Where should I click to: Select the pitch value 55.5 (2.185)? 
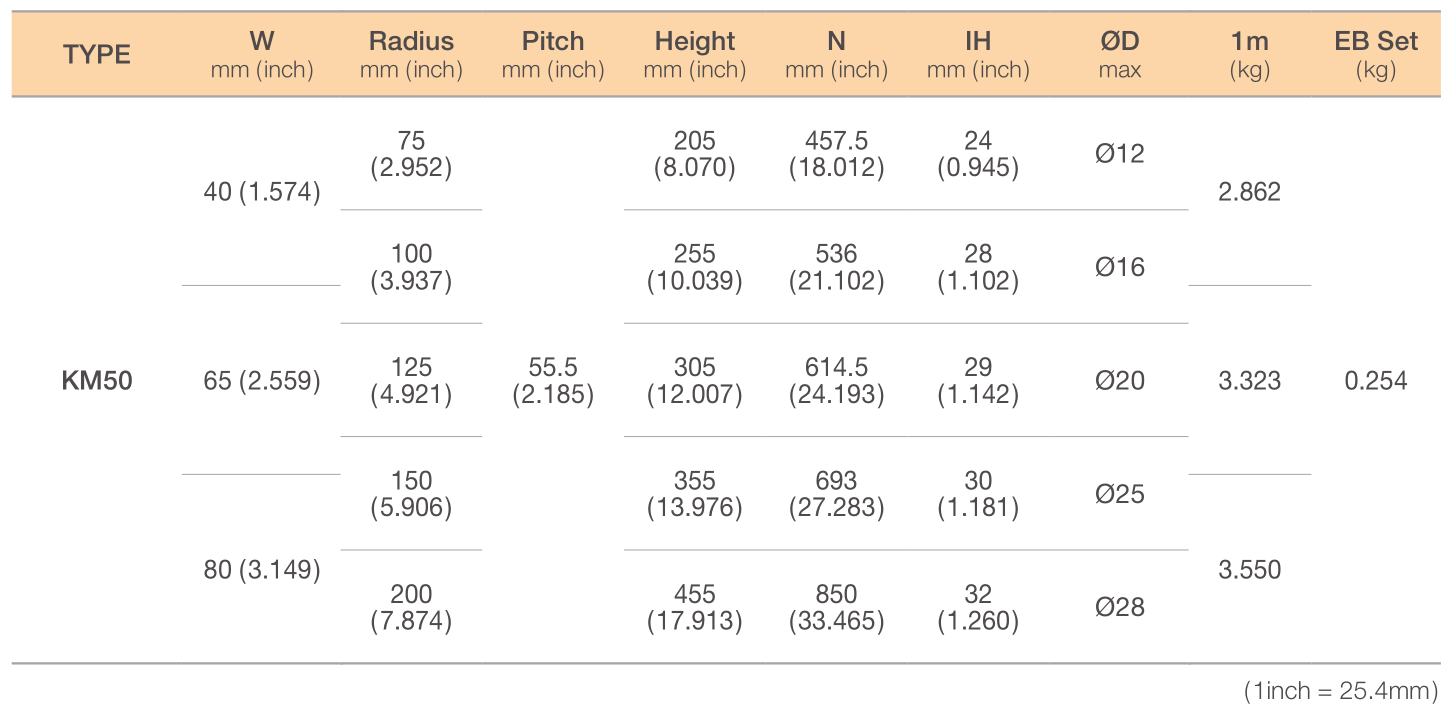coord(553,381)
